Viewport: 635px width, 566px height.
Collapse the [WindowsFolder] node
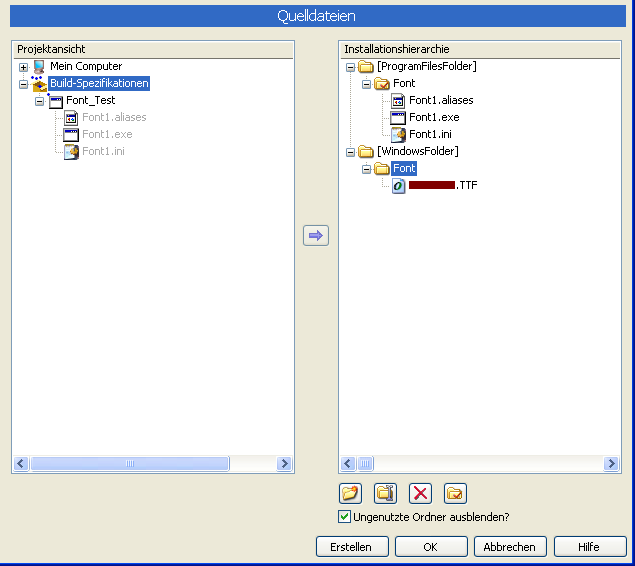pyautogui.click(x=350, y=152)
